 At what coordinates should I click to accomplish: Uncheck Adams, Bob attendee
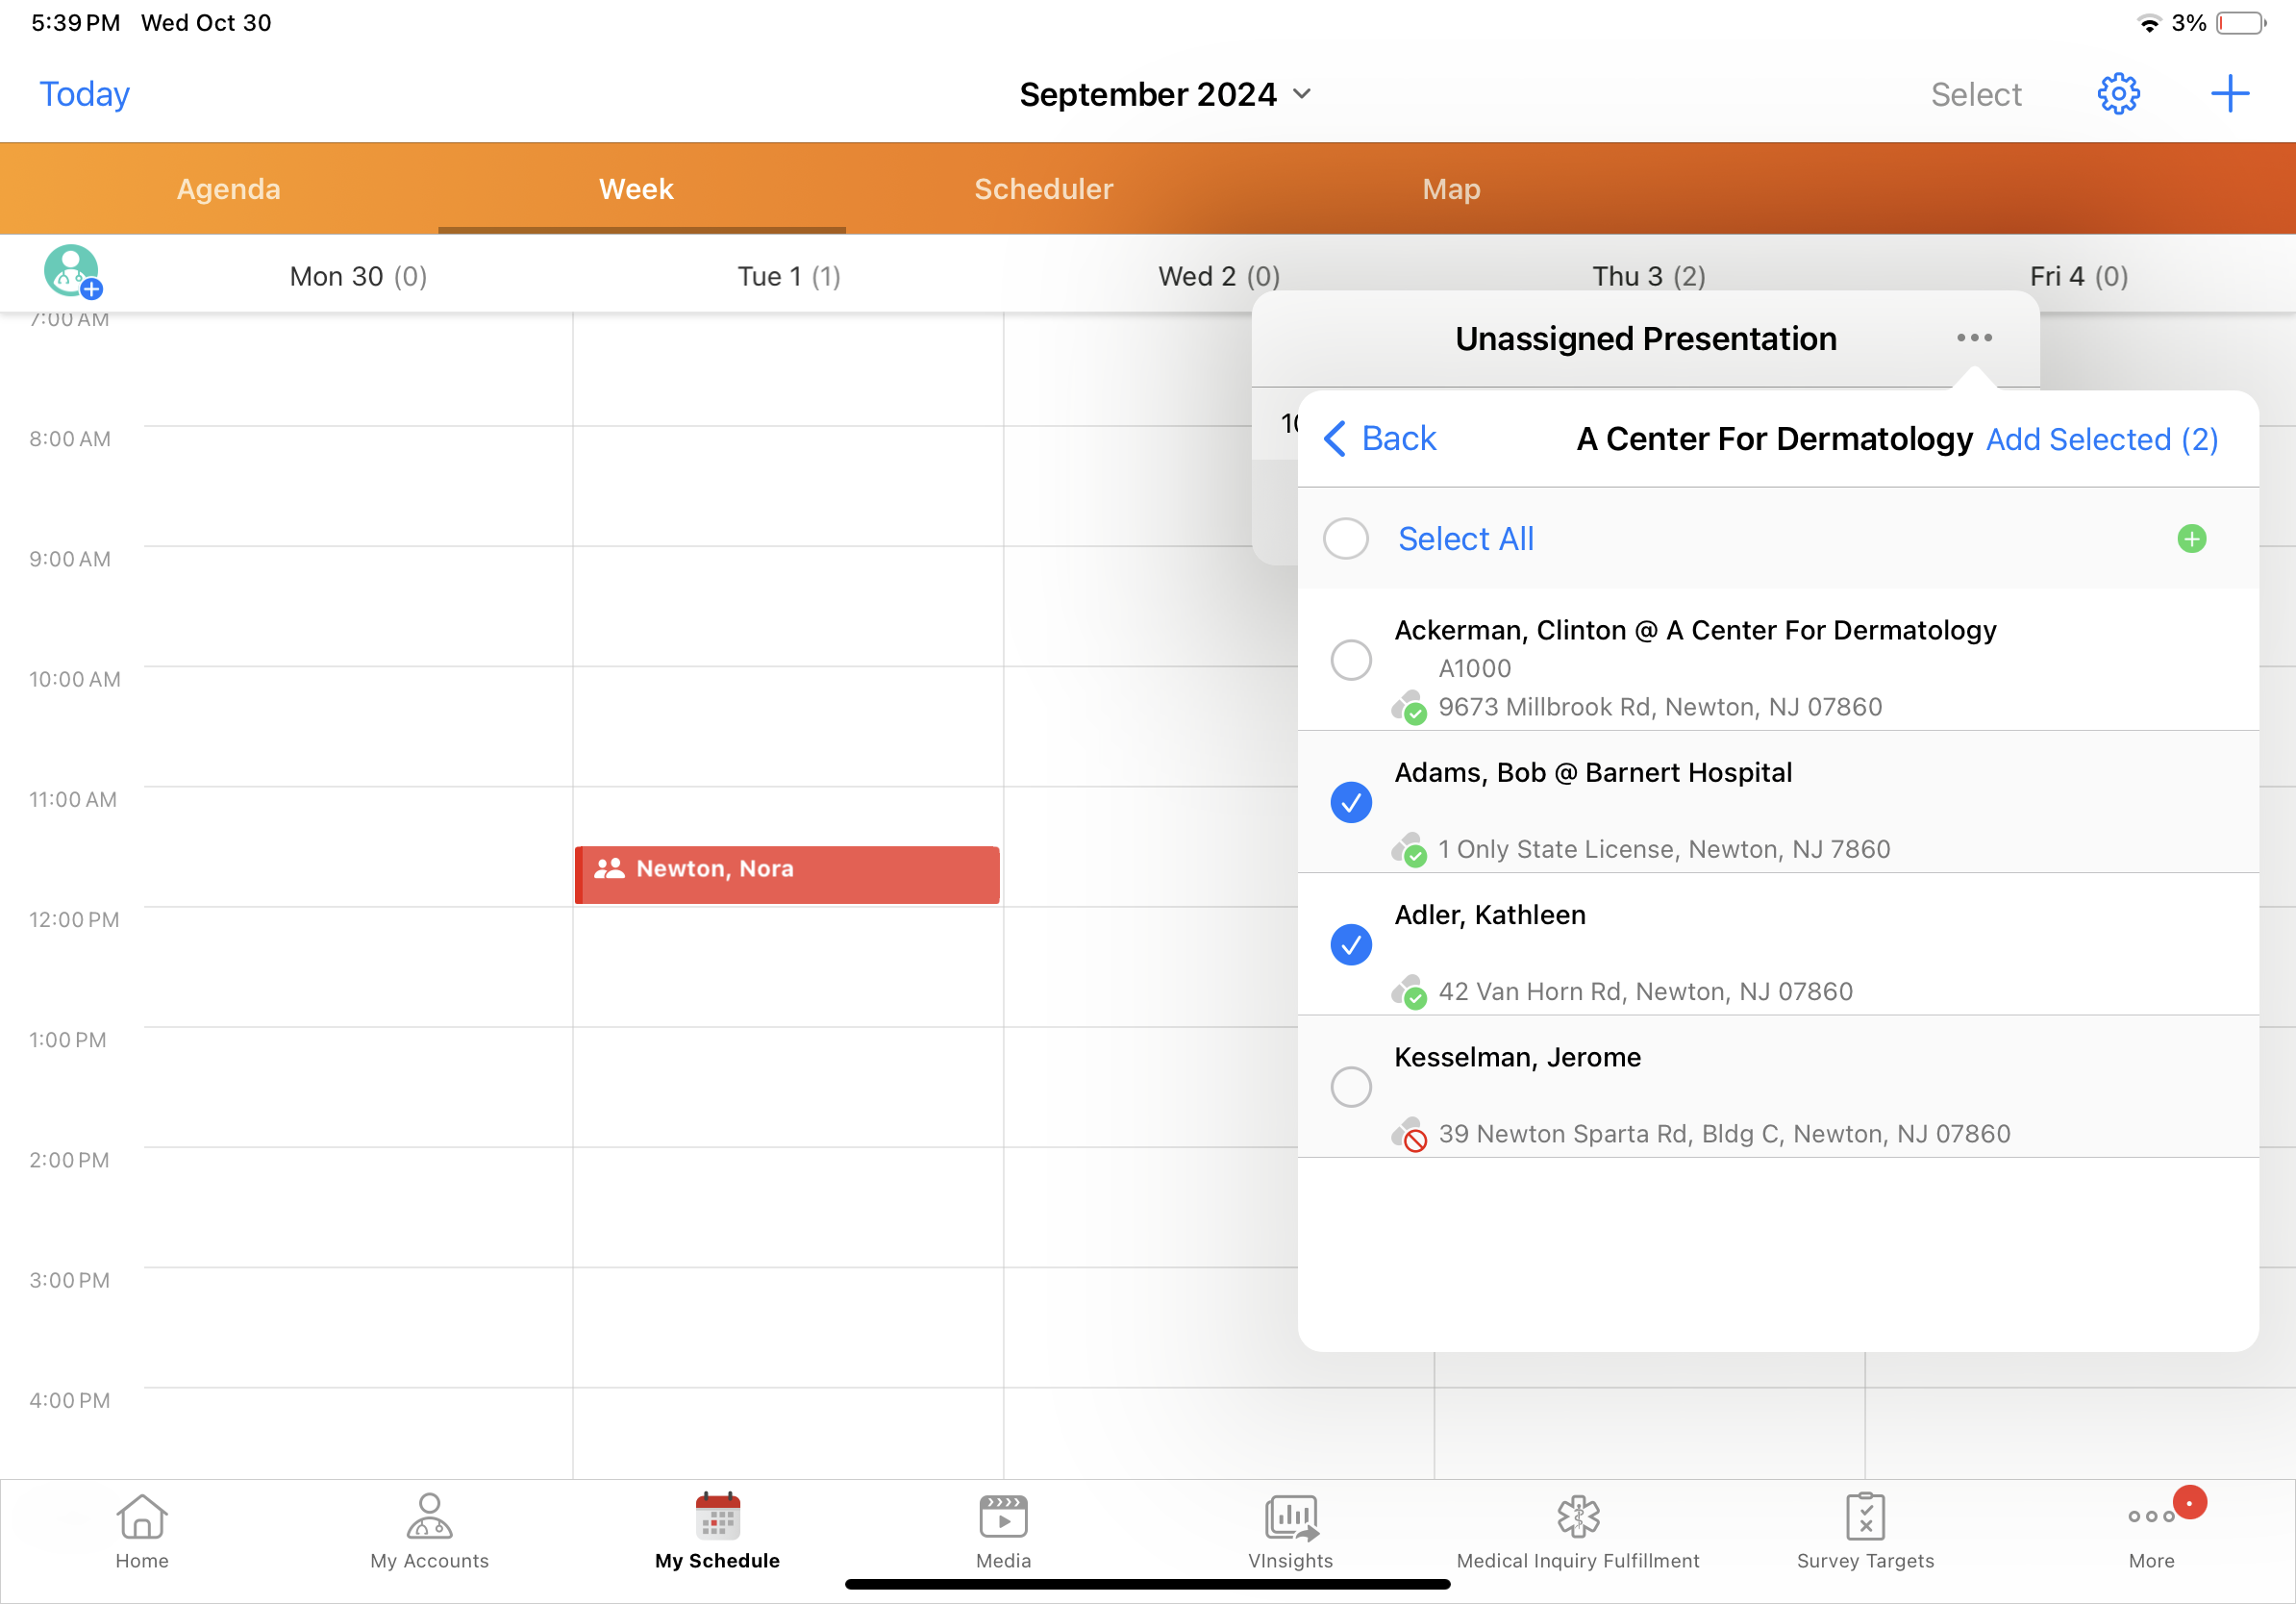[1350, 802]
